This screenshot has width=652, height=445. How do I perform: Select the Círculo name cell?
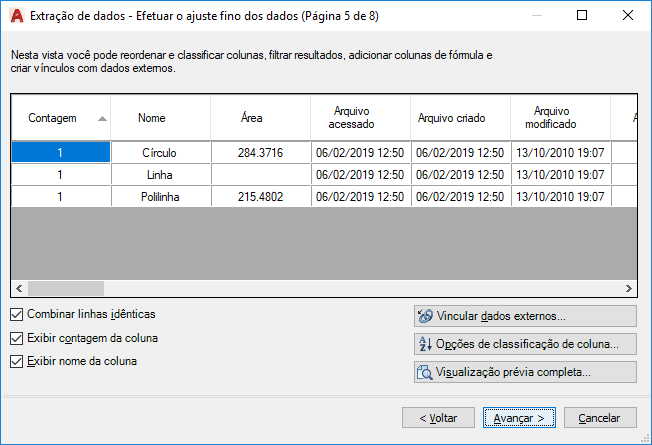[x=160, y=153]
